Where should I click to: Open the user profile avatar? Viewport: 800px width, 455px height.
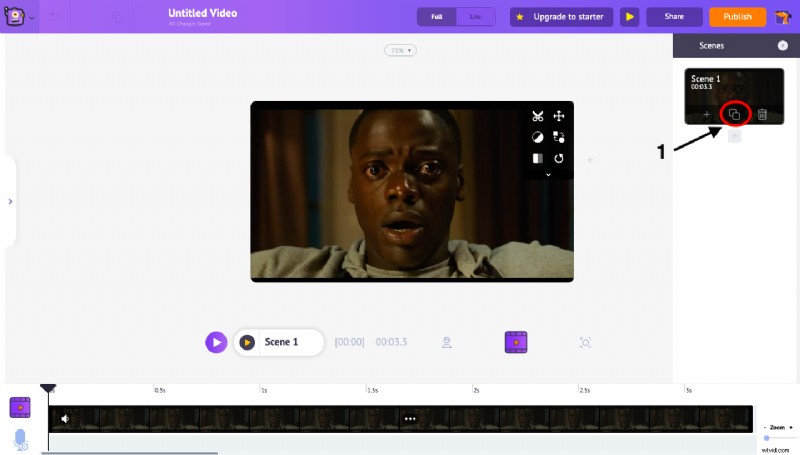783,17
